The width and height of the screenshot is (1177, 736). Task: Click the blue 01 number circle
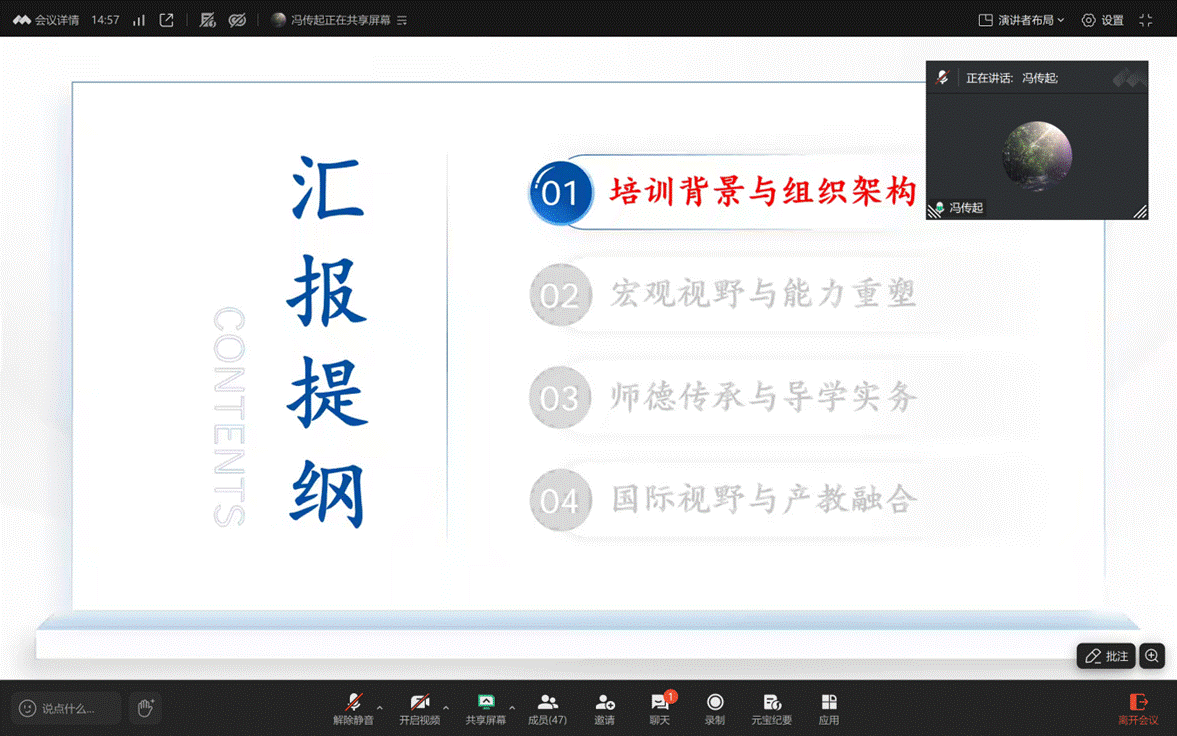(x=560, y=193)
